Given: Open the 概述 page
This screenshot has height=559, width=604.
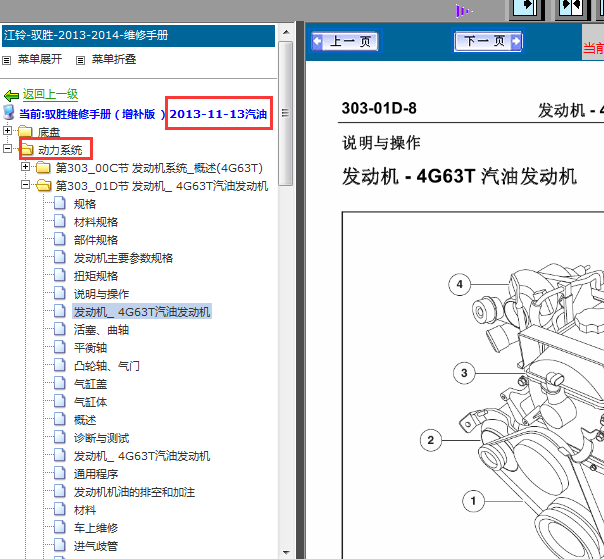Looking at the screenshot, I should coord(85,420).
